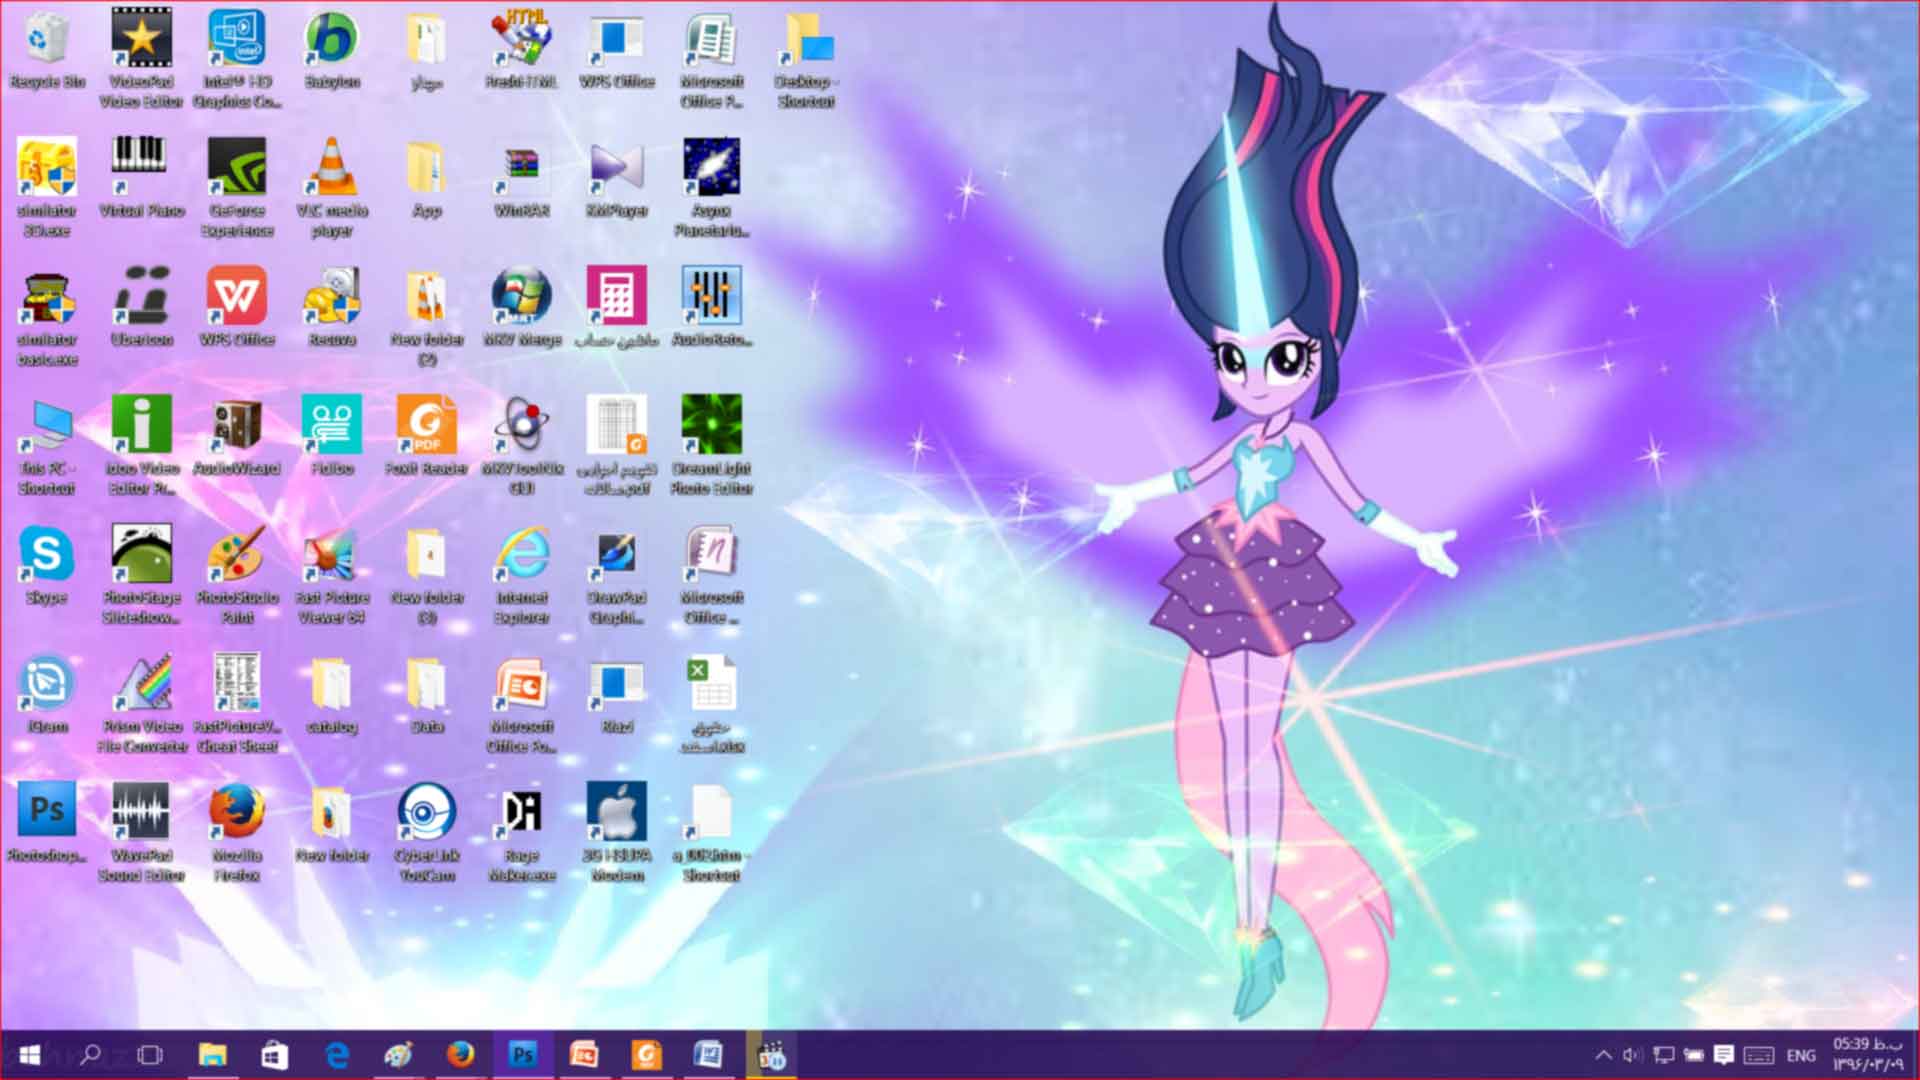Launch VideoPad Video Editor shortcut
Viewport: 1920px width, 1080px height.
(x=141, y=58)
